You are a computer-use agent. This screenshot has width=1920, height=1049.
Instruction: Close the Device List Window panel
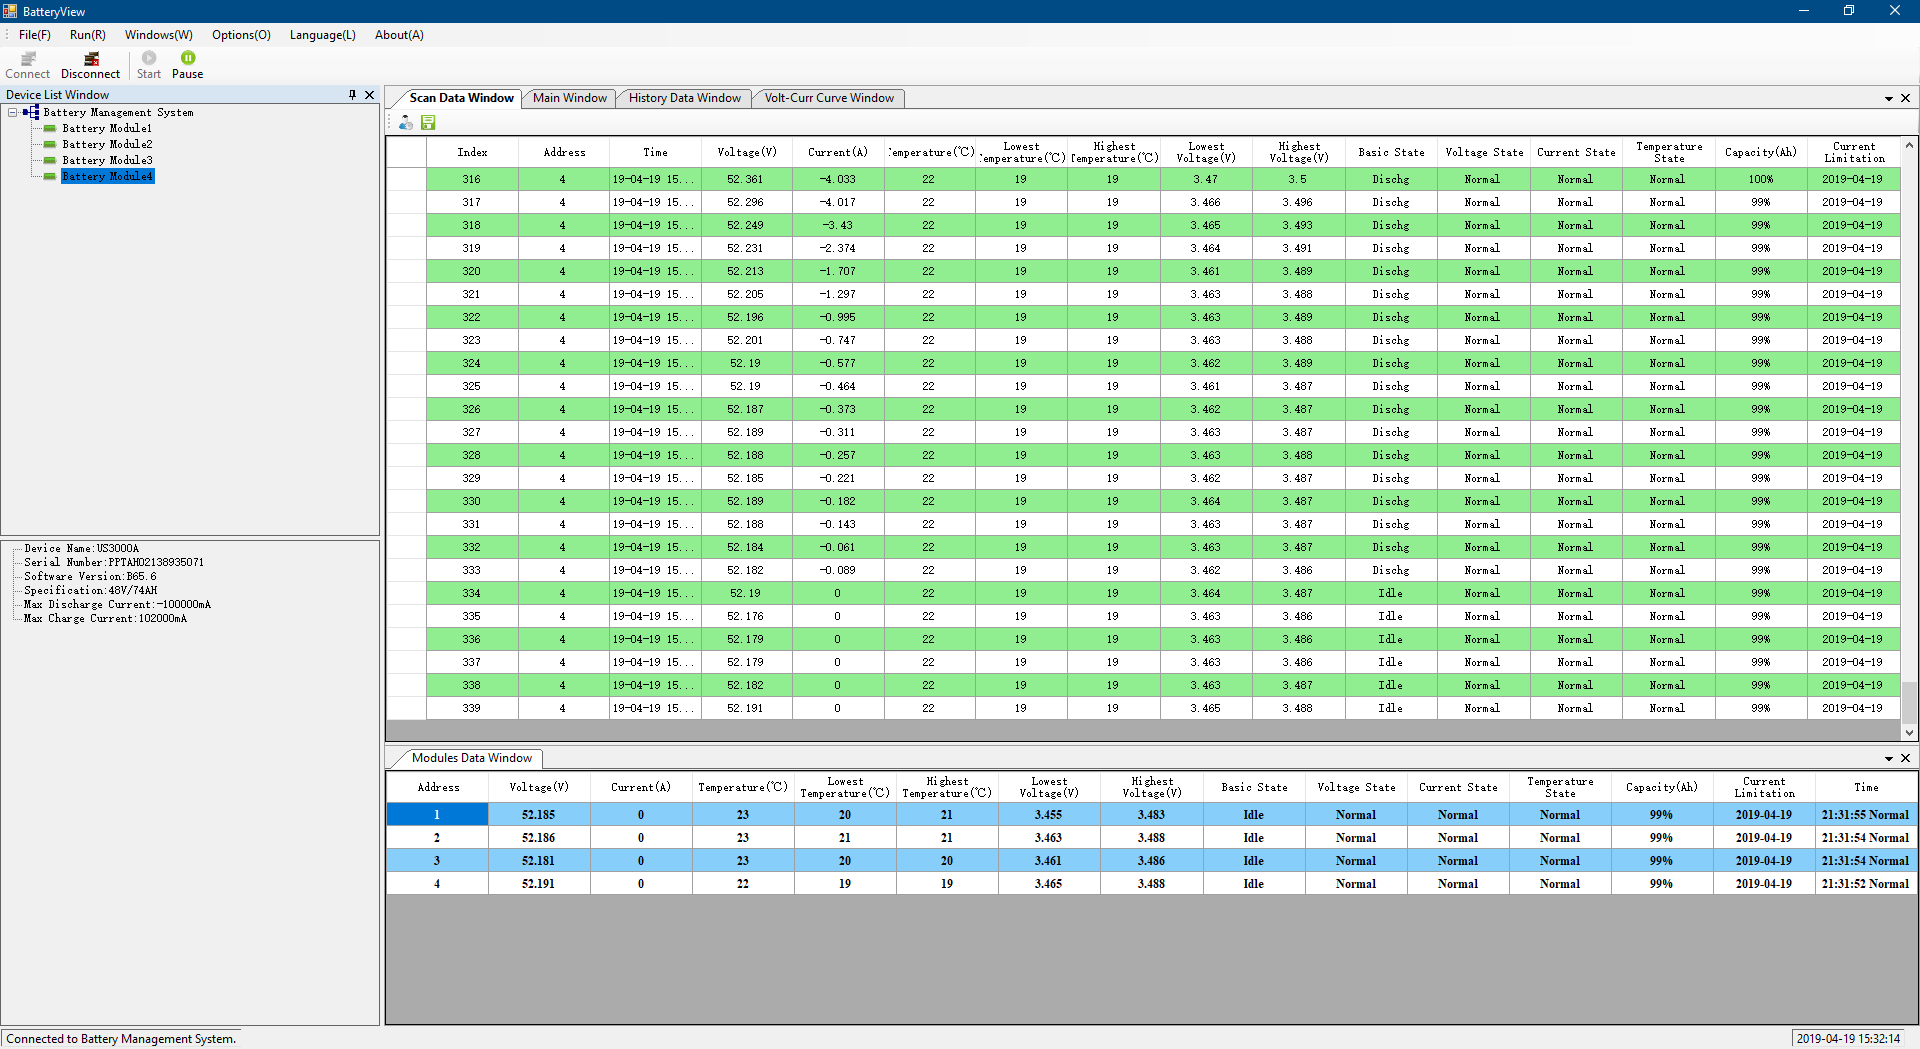click(x=369, y=95)
